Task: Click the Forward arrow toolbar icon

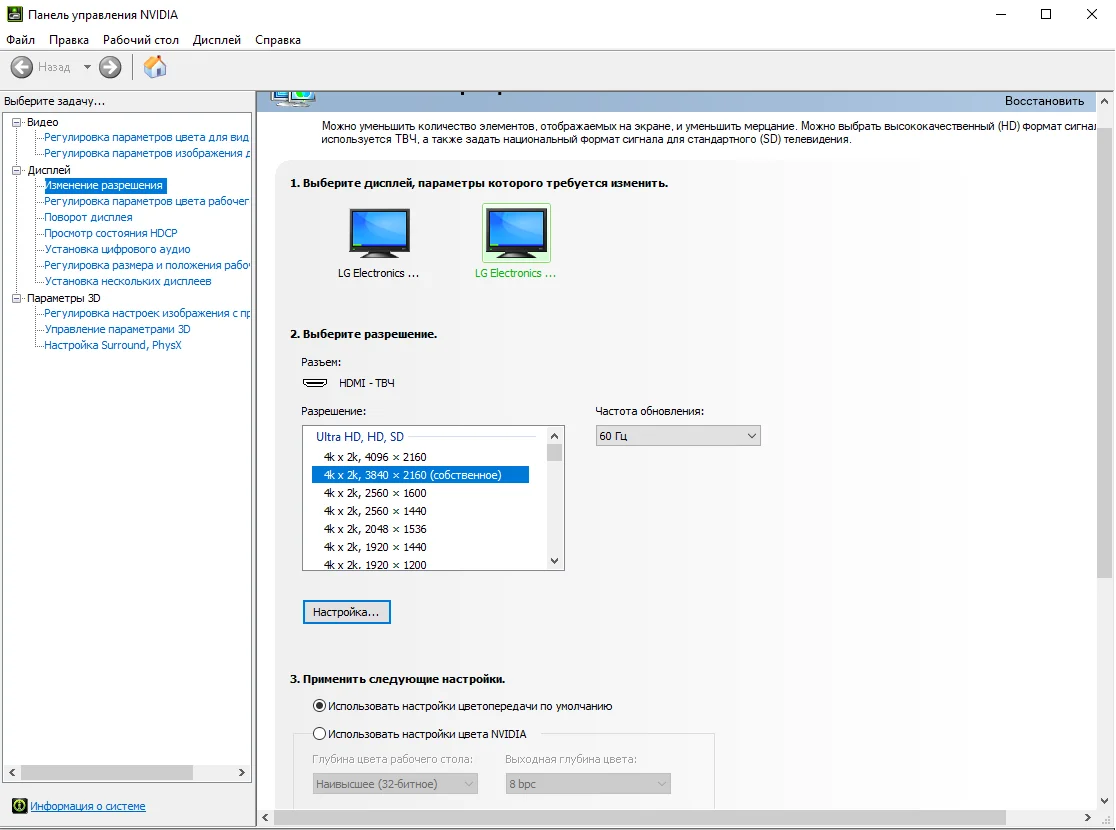Action: point(110,67)
